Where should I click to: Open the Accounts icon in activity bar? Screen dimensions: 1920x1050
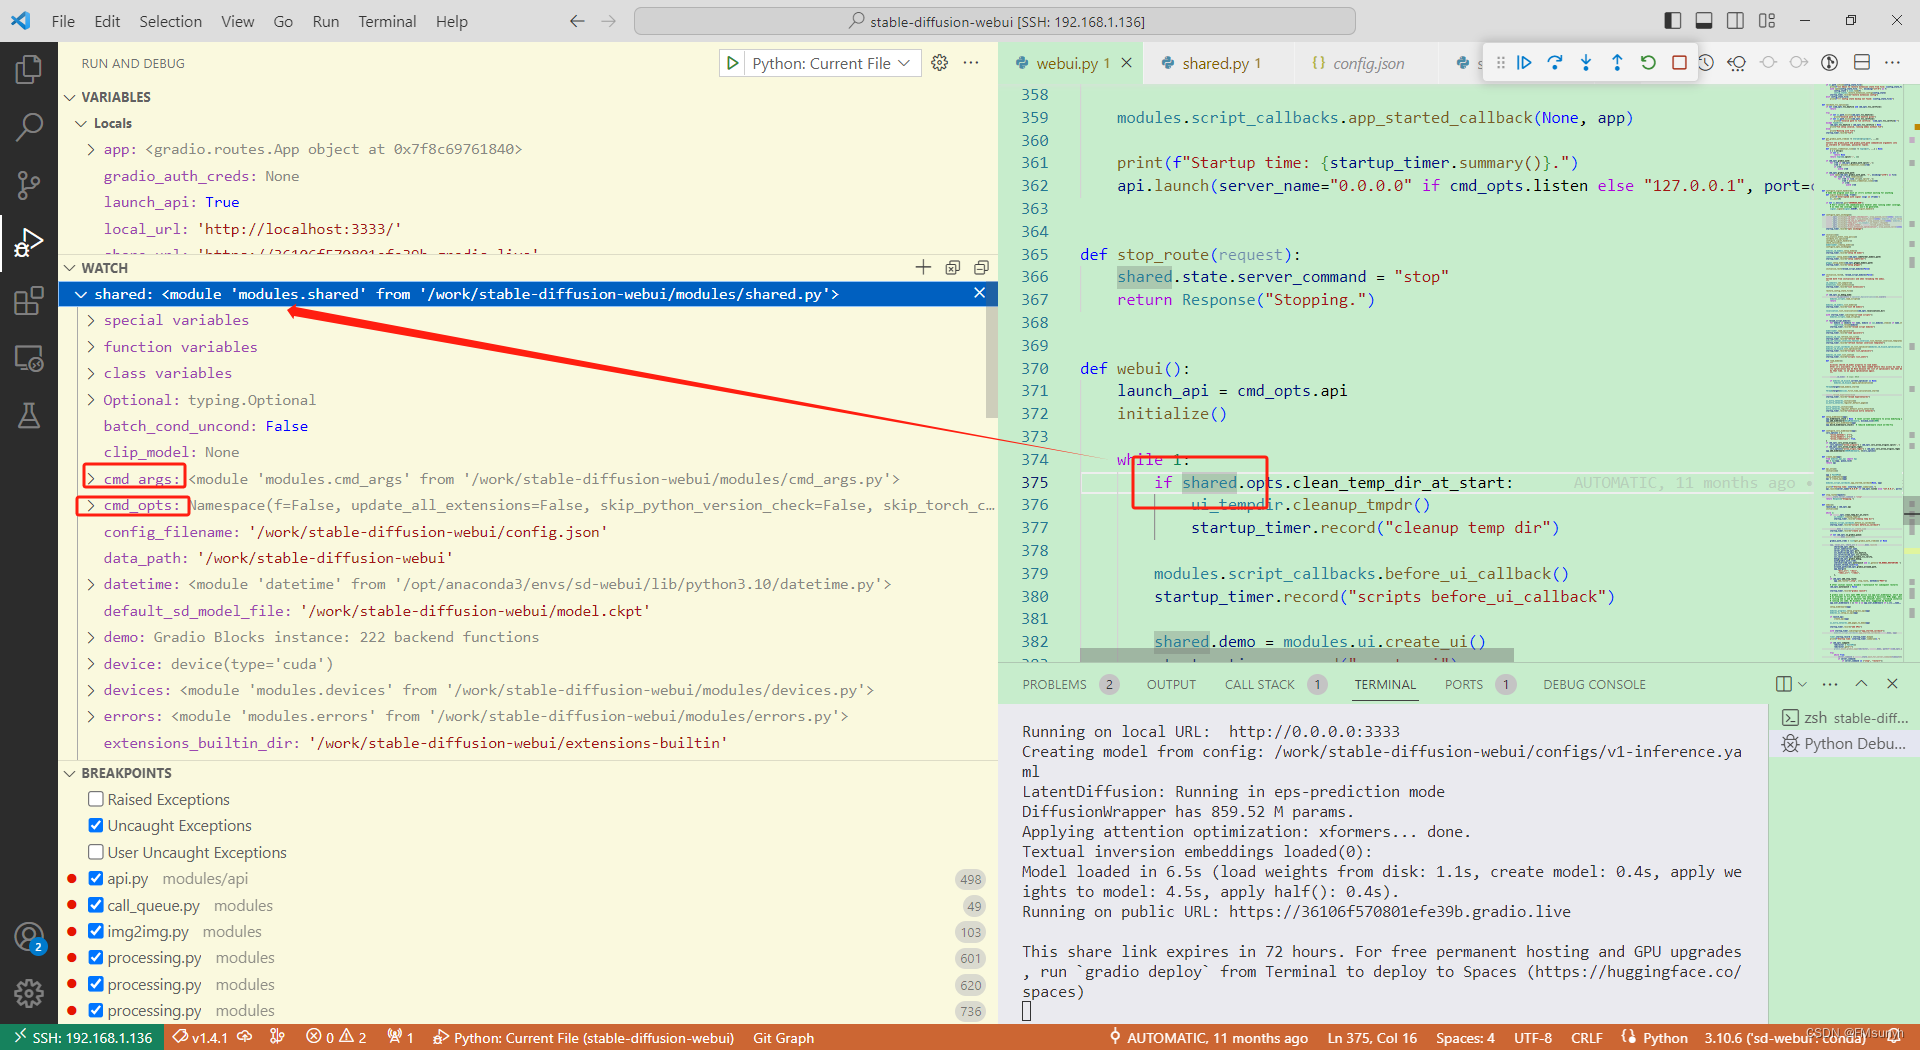coord(29,937)
